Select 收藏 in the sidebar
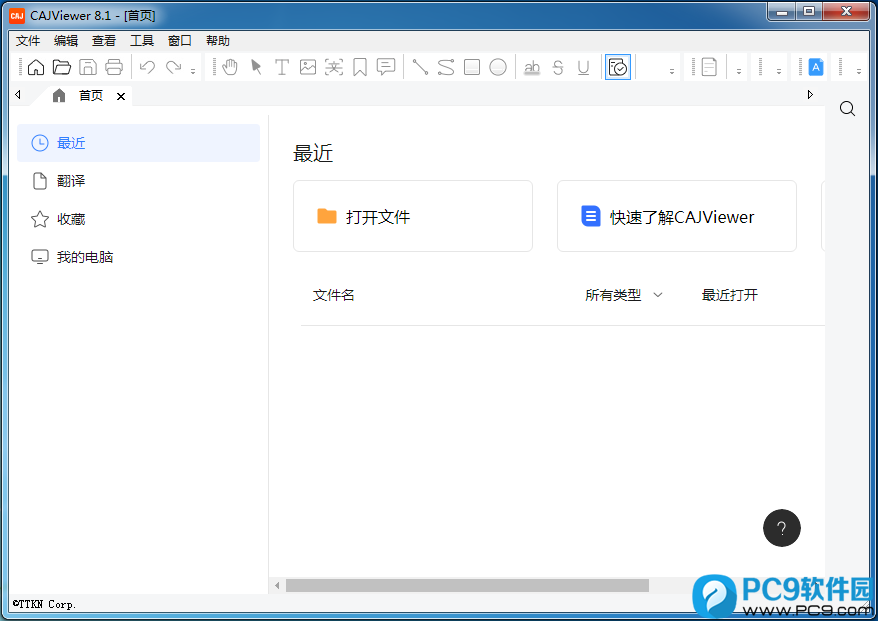This screenshot has height=621, width=878. tap(71, 219)
